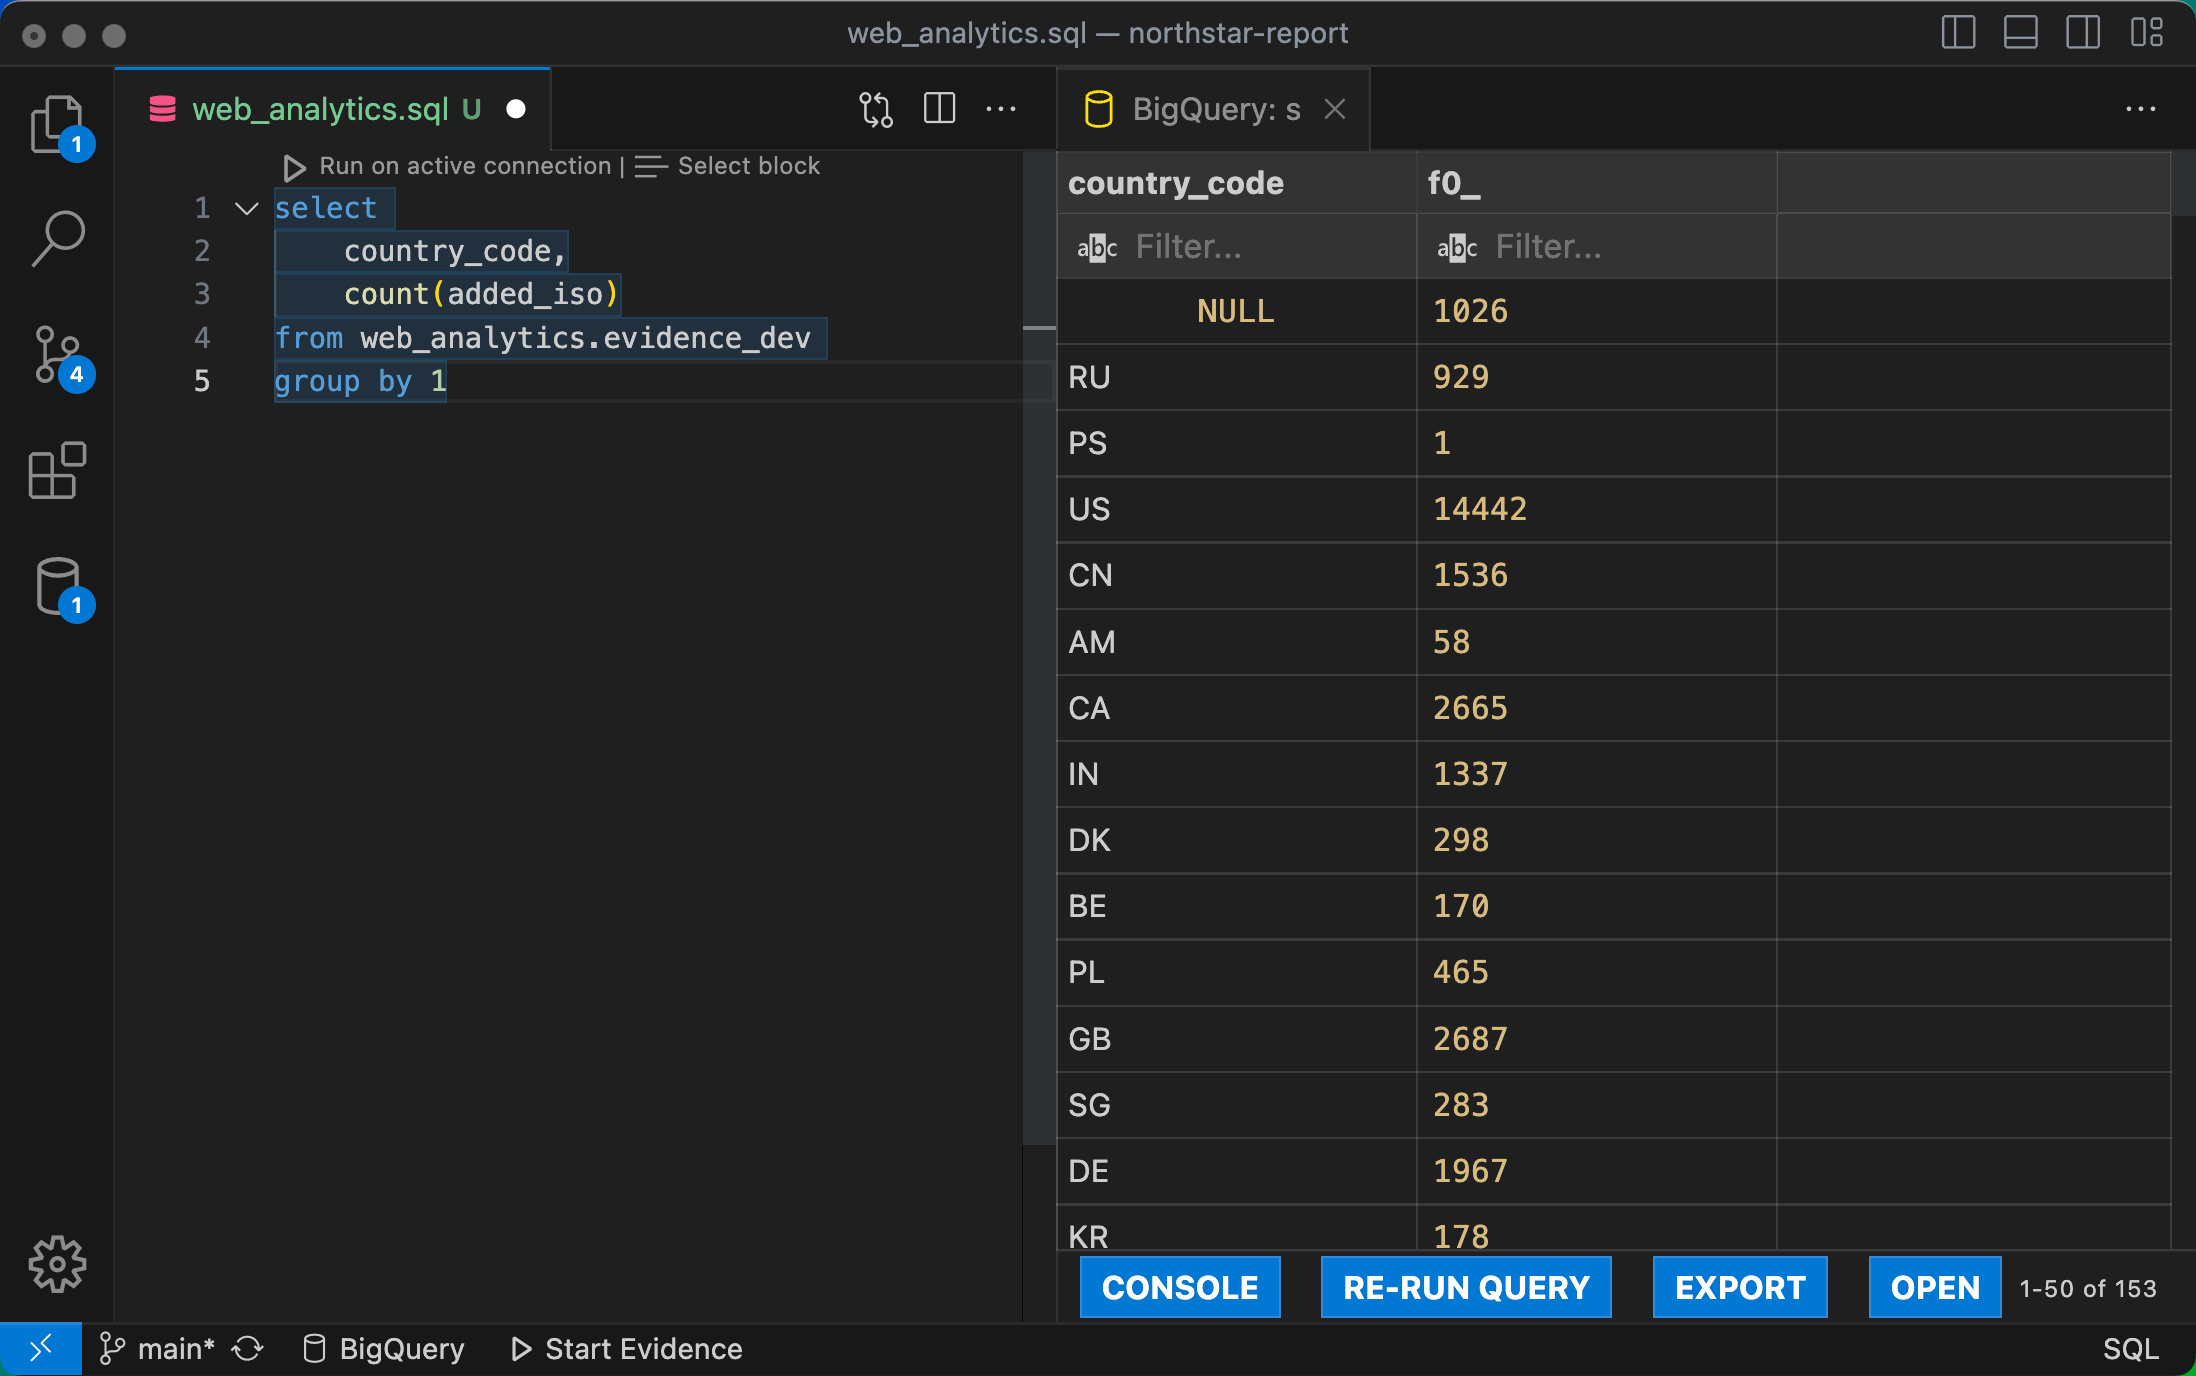Click the main* git branch in status bar
Screen dimensions: 2196x1376
[157, 1349]
